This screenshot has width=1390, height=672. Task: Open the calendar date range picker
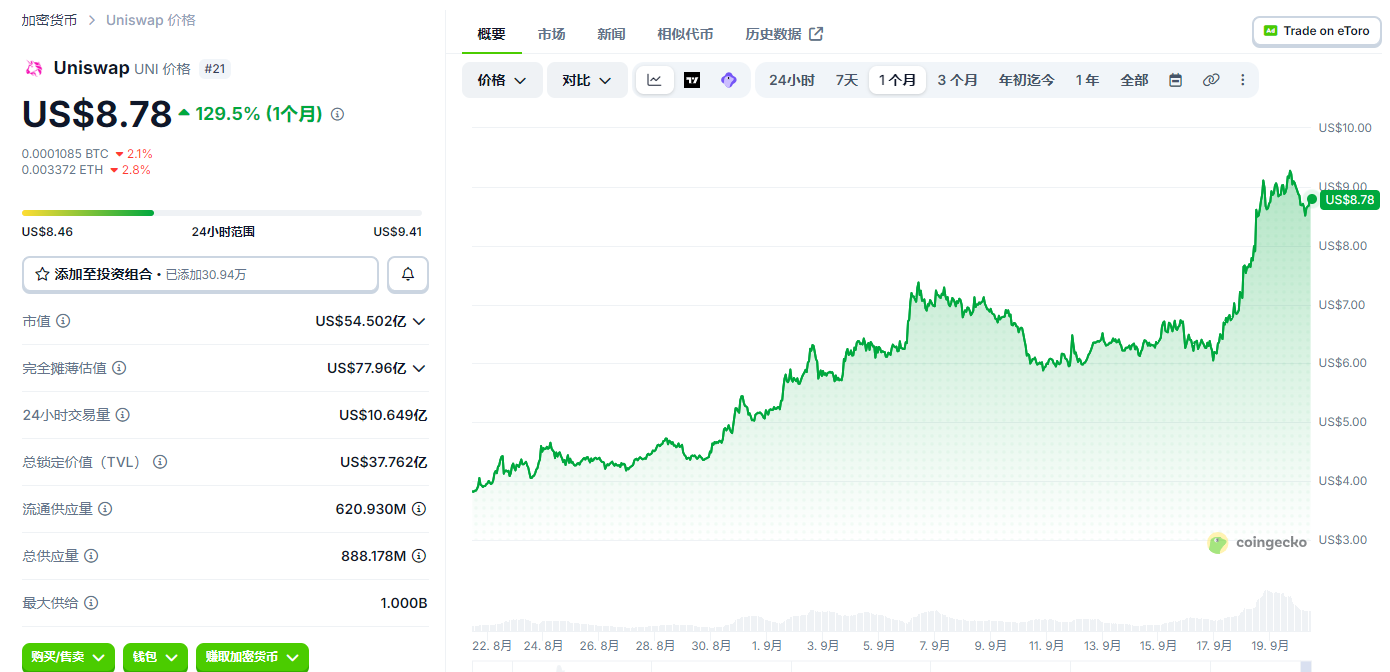pyautogui.click(x=1176, y=80)
